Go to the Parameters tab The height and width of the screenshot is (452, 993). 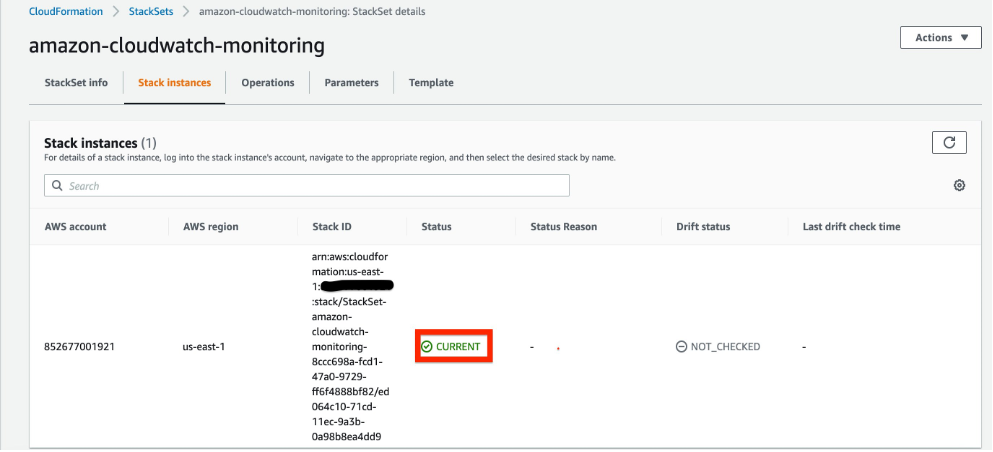tap(351, 83)
